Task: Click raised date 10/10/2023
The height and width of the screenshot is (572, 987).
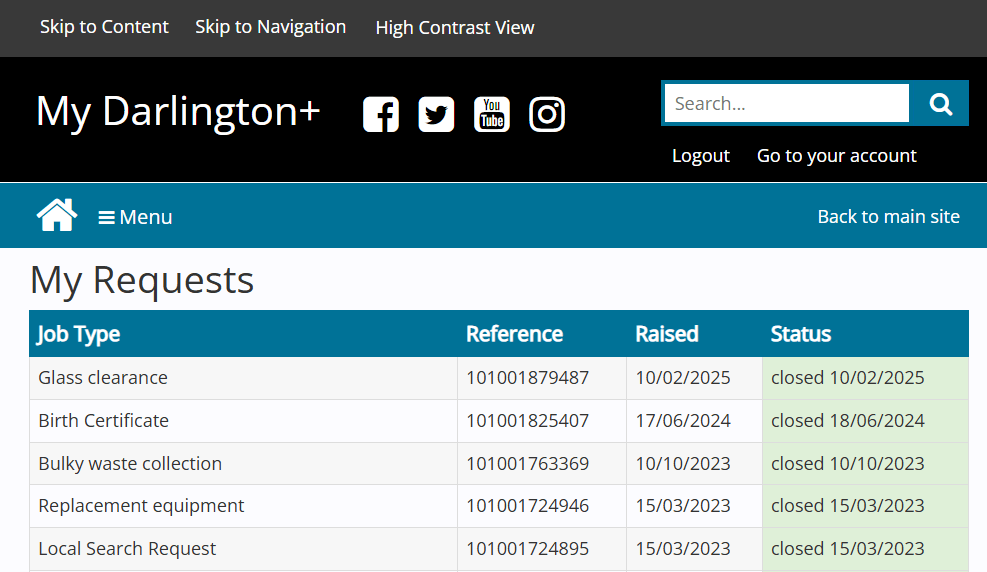Action: click(x=683, y=464)
